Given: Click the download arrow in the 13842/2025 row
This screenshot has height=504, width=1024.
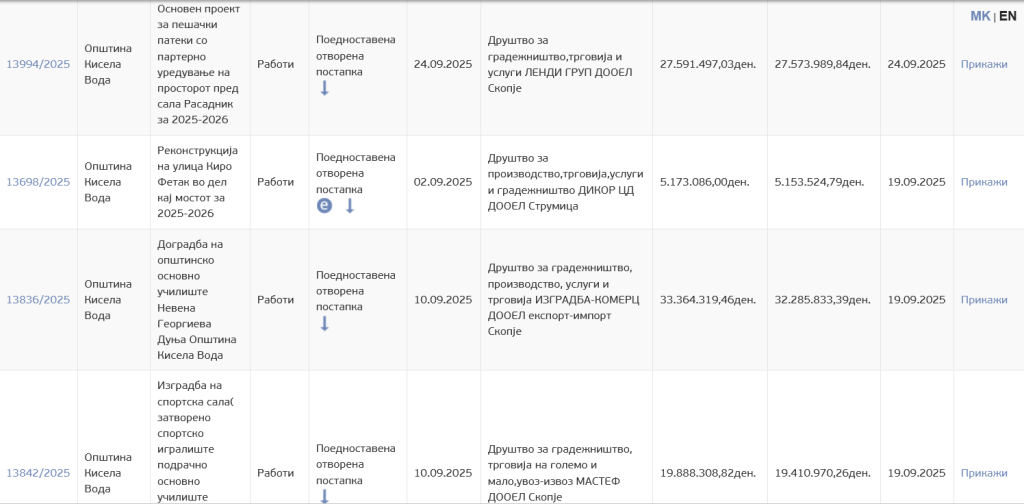Looking at the screenshot, I should click(x=324, y=496).
